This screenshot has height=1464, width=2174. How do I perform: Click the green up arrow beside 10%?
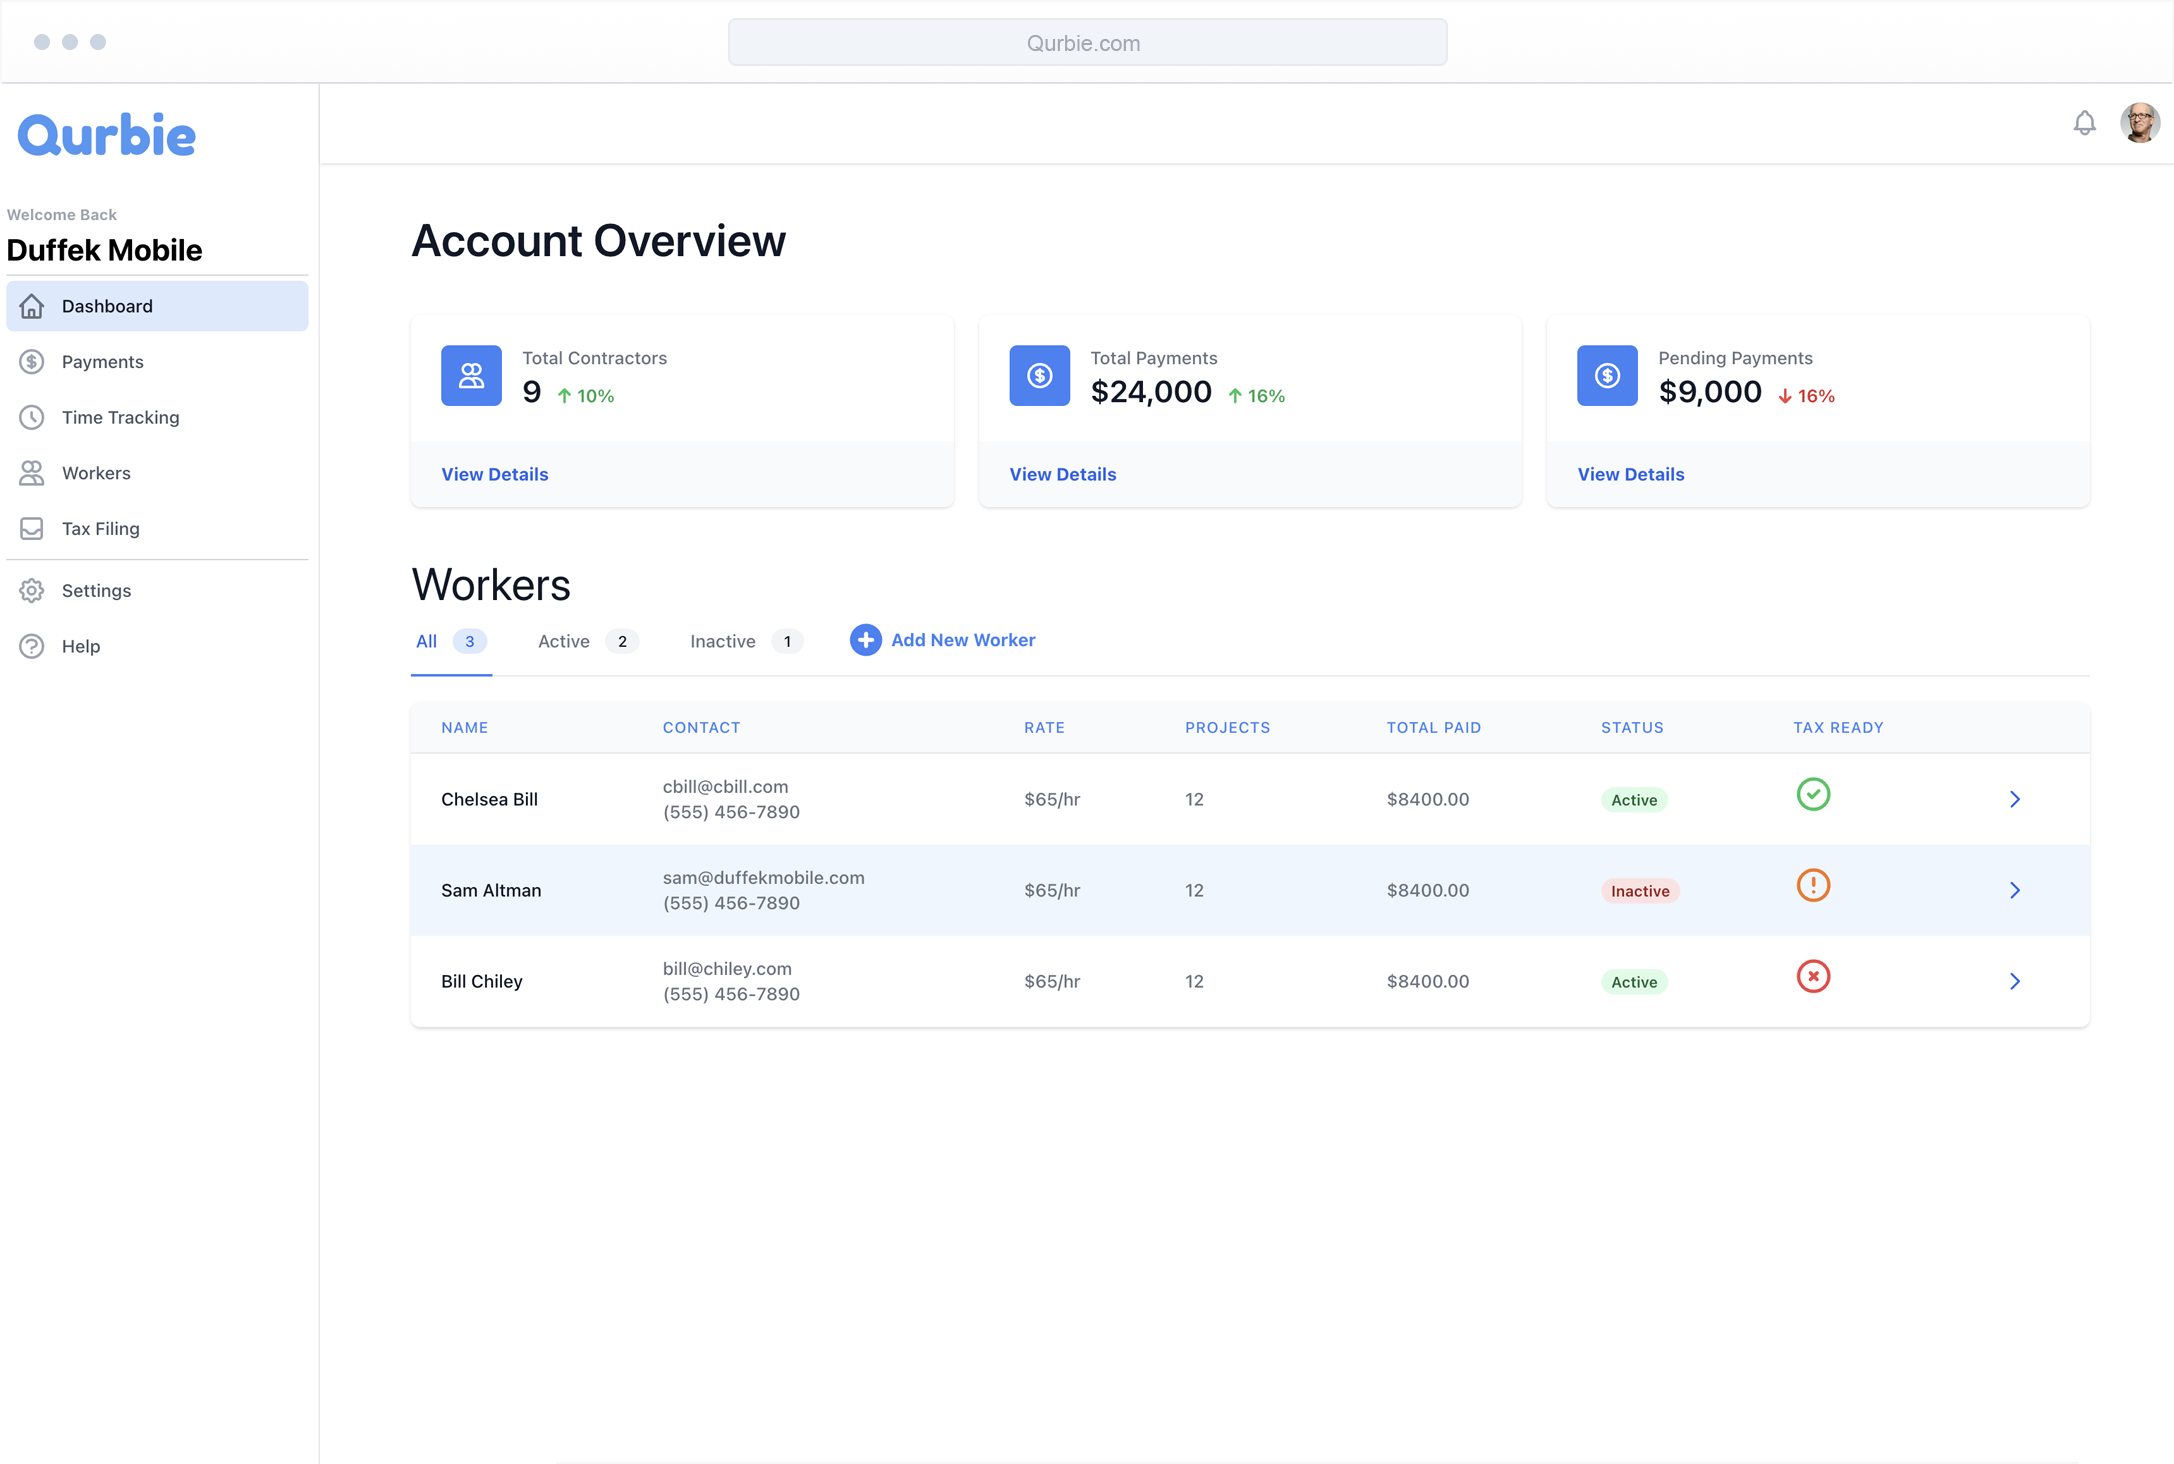click(564, 396)
